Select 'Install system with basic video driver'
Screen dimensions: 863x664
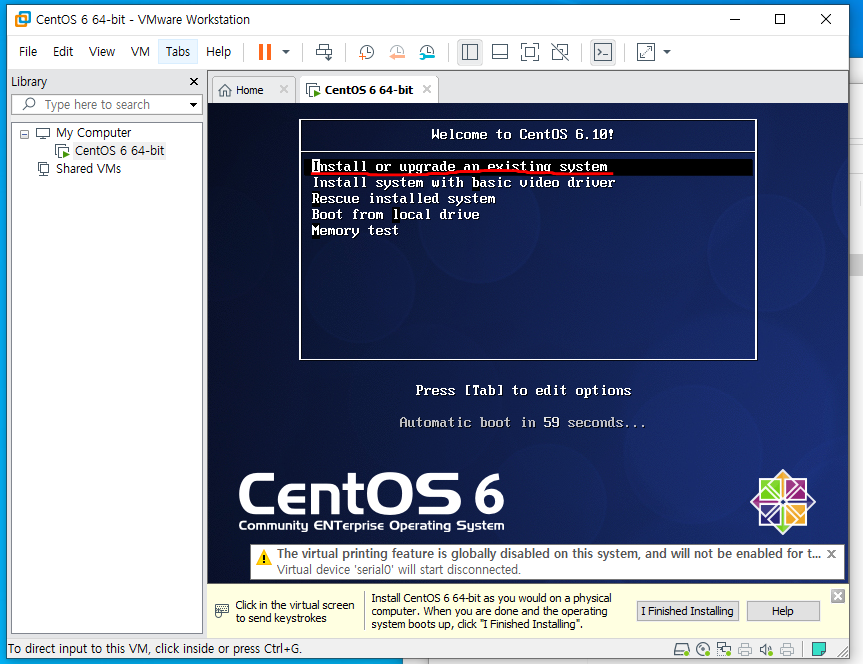(x=463, y=183)
